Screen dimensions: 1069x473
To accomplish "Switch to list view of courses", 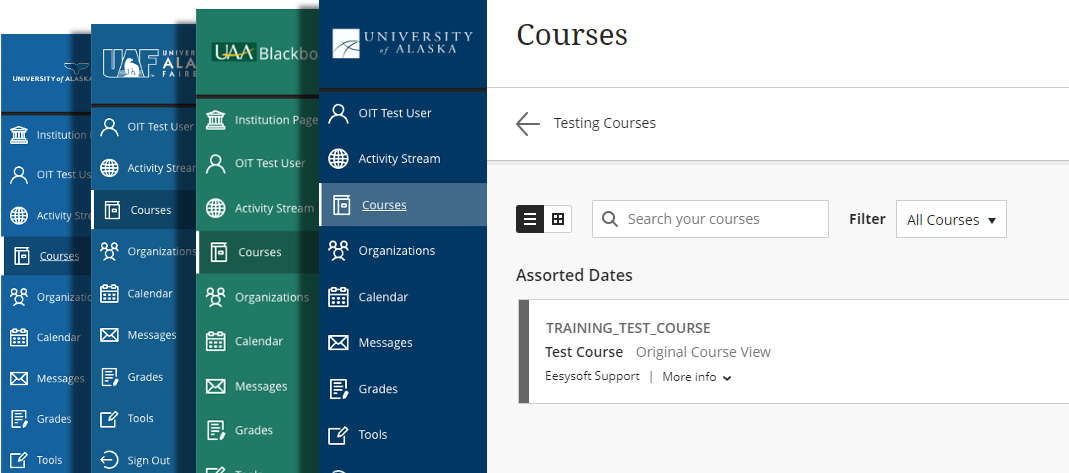I will 530,219.
